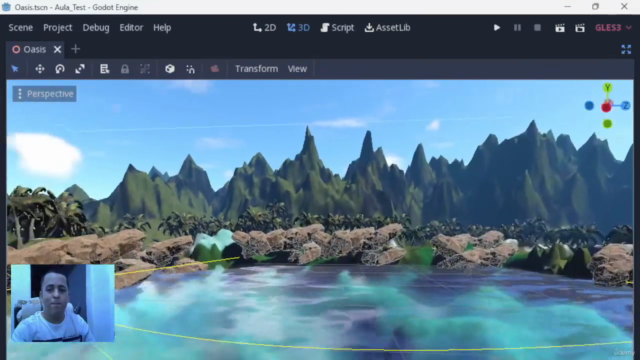Click the negative Z blue gizmo dot
Screen dimensions: 640x360
pos(589,106)
